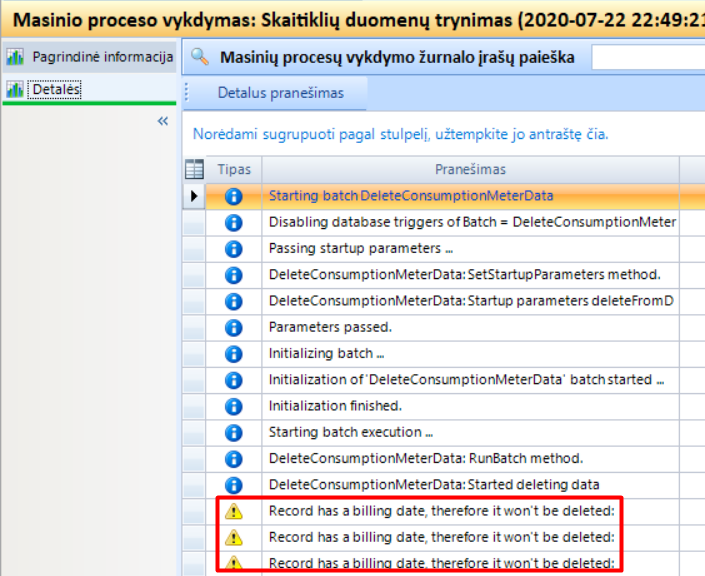Viewport: 705px width, 576px height.
Task: Open the Pagrindinė informacija tab
Action: (102, 57)
